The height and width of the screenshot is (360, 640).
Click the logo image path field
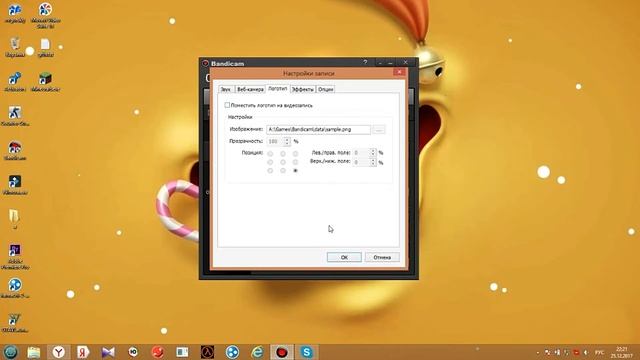click(x=318, y=129)
